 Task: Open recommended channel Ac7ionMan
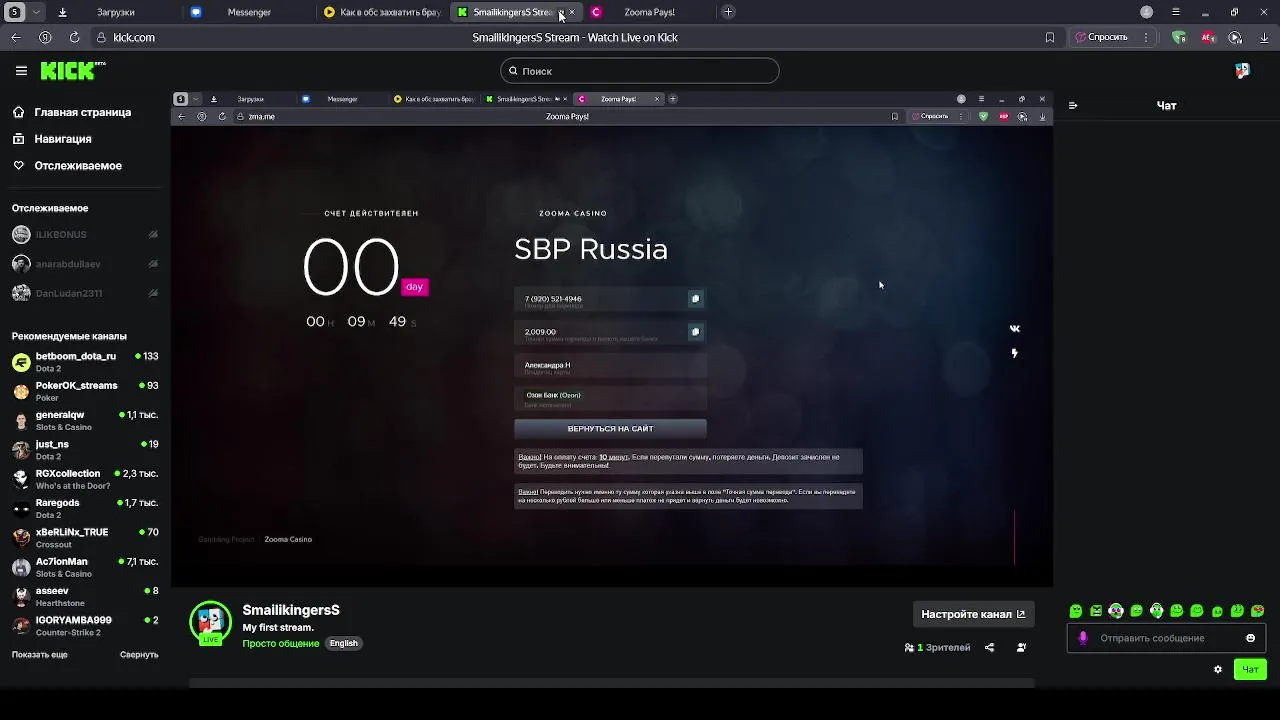pos(85,567)
